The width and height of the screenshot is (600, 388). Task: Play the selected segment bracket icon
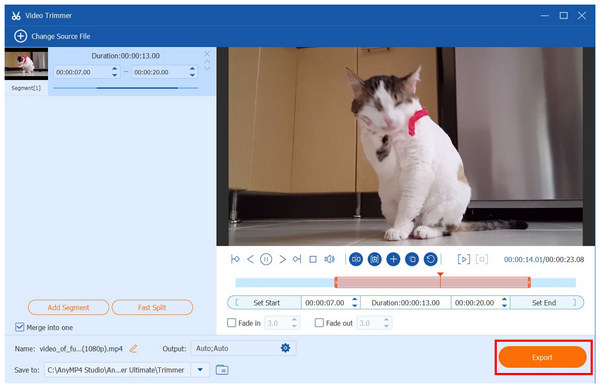pyautogui.click(x=464, y=259)
